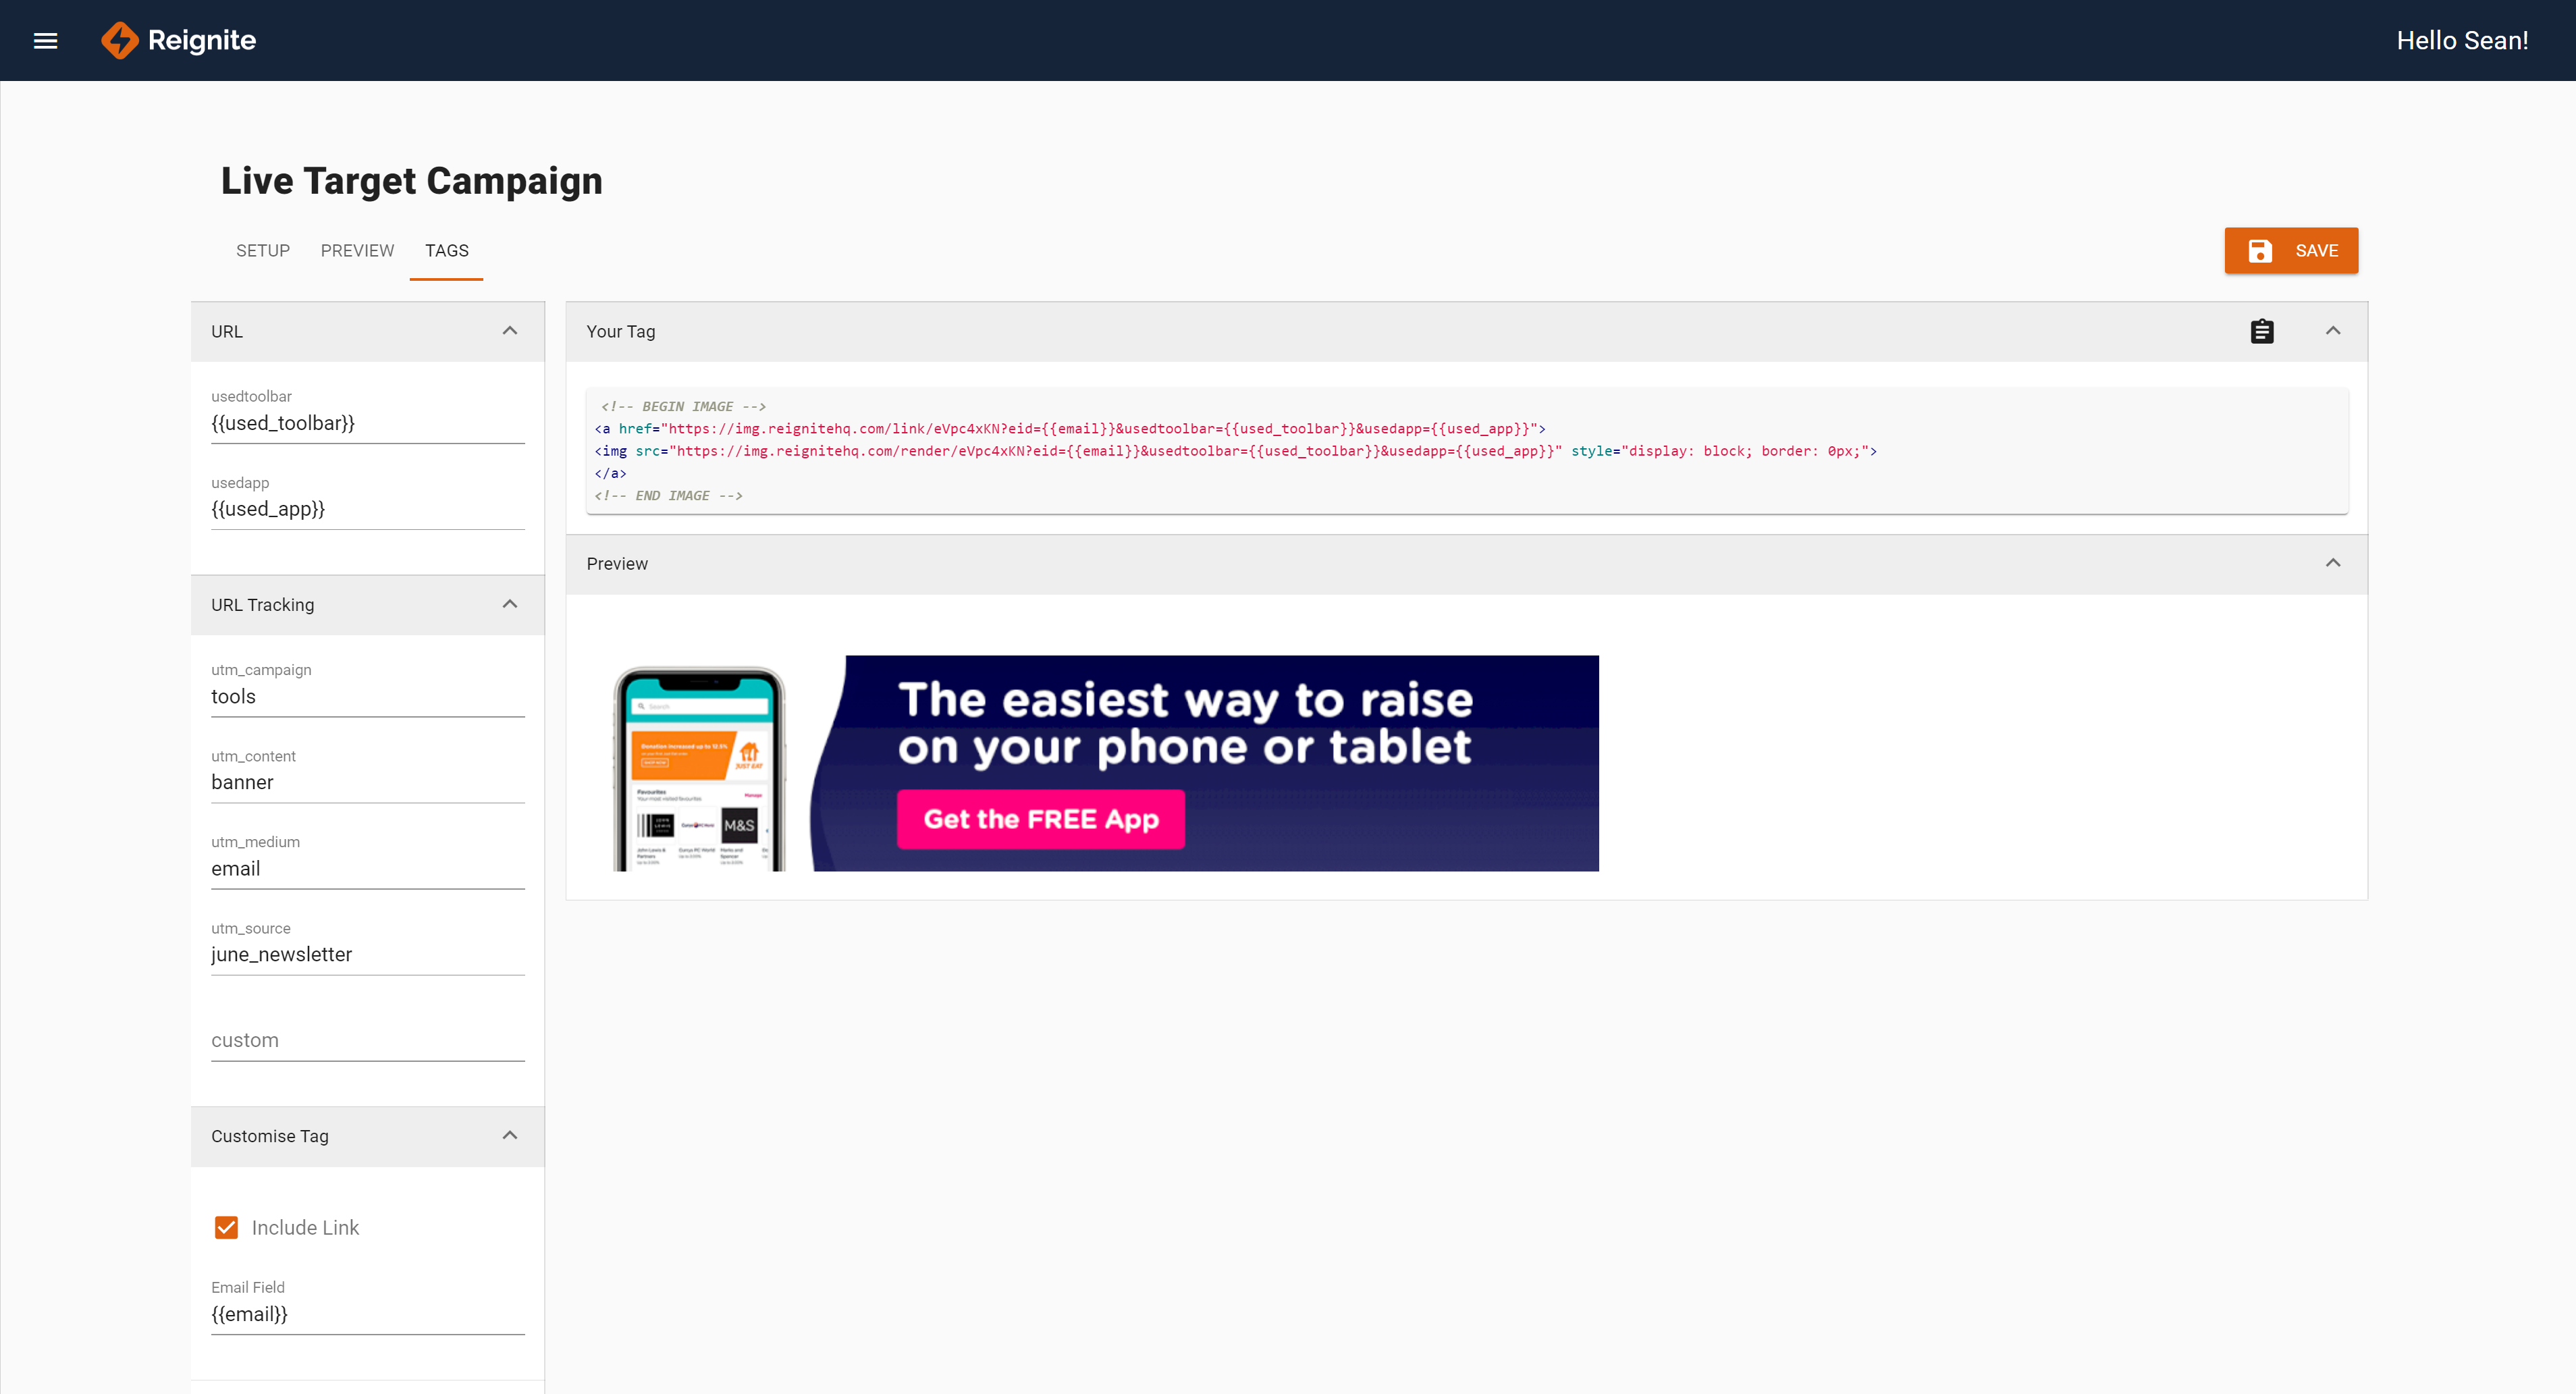Edit the utm_campaign field value
The width and height of the screenshot is (2576, 1394).
(367, 696)
